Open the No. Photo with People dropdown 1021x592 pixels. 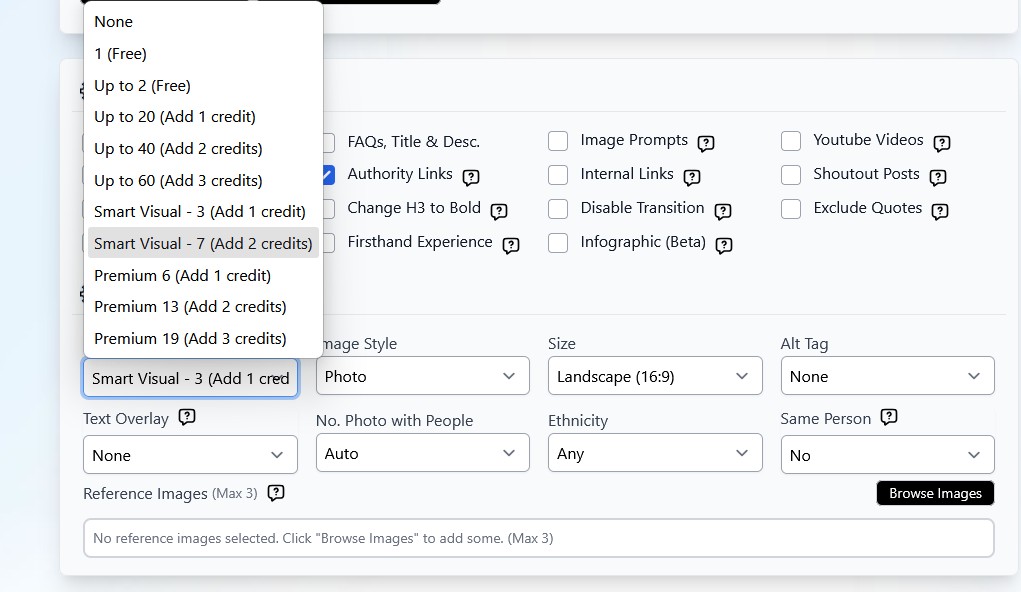pyautogui.click(x=423, y=453)
